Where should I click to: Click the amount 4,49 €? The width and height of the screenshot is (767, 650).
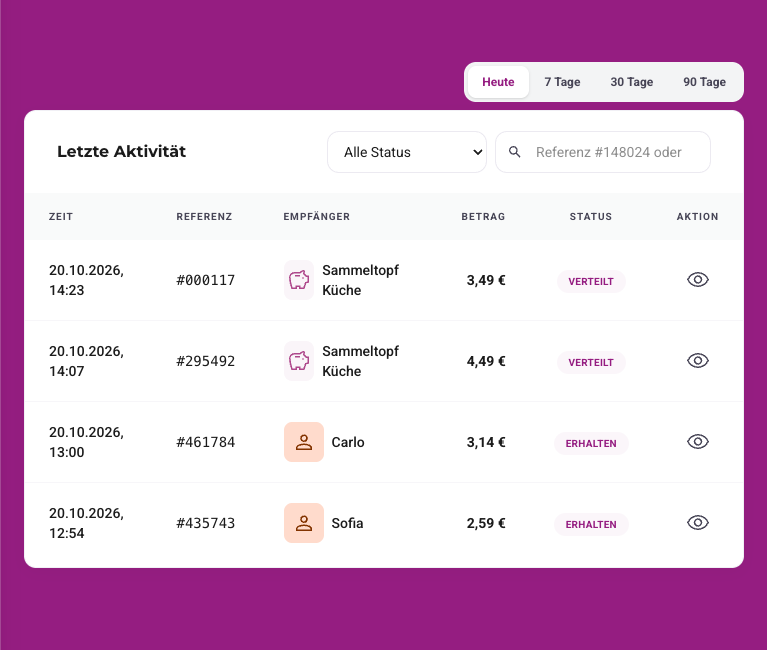pyautogui.click(x=486, y=361)
